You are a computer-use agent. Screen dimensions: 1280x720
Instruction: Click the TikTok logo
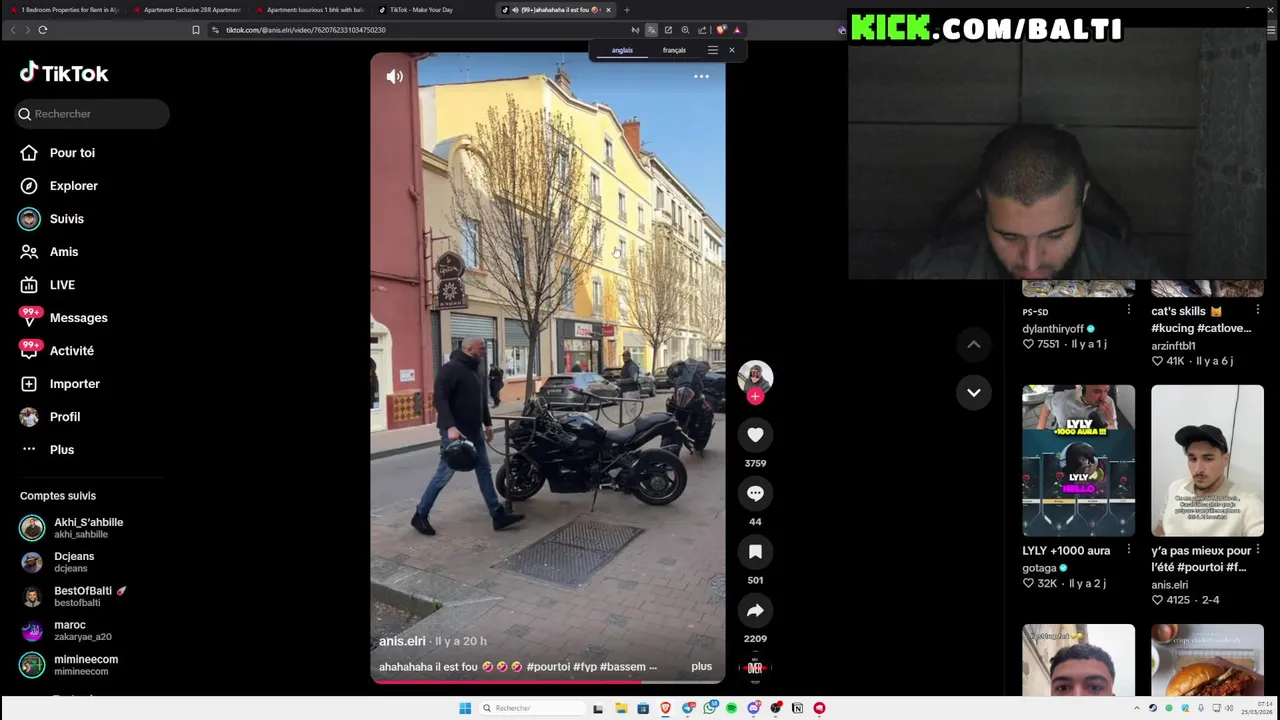pyautogui.click(x=64, y=73)
